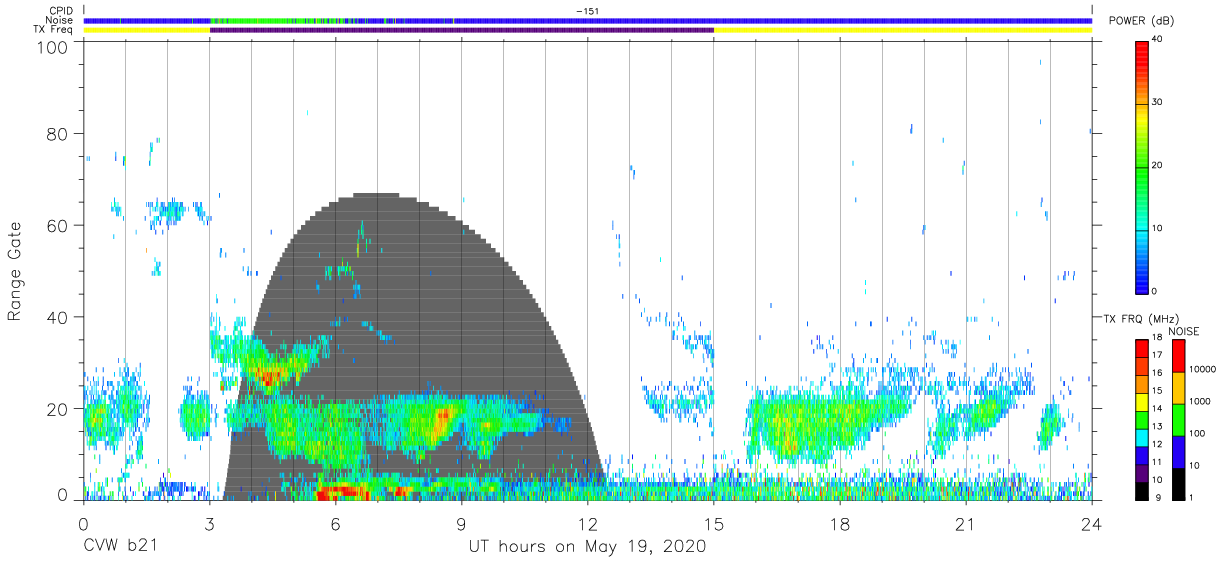Click the "POWER (dB)" colorbar title

[1142, 21]
